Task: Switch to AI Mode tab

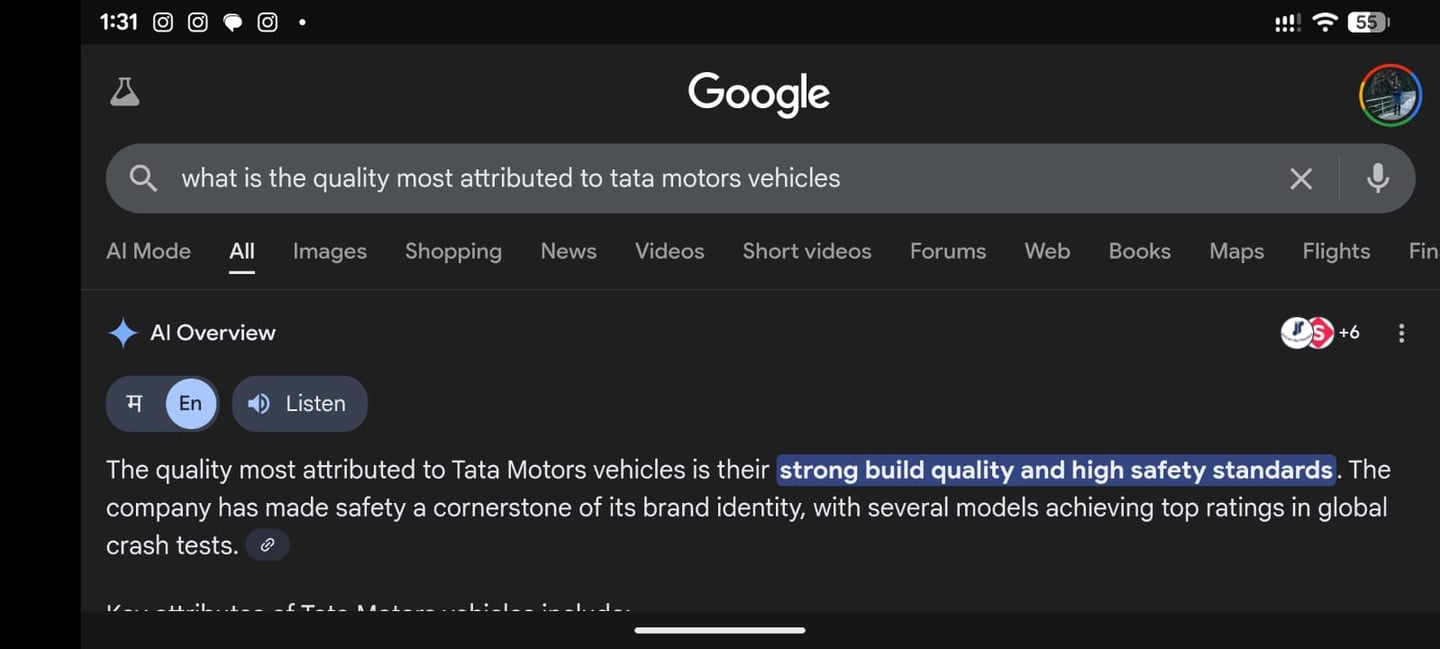Action: [148, 251]
